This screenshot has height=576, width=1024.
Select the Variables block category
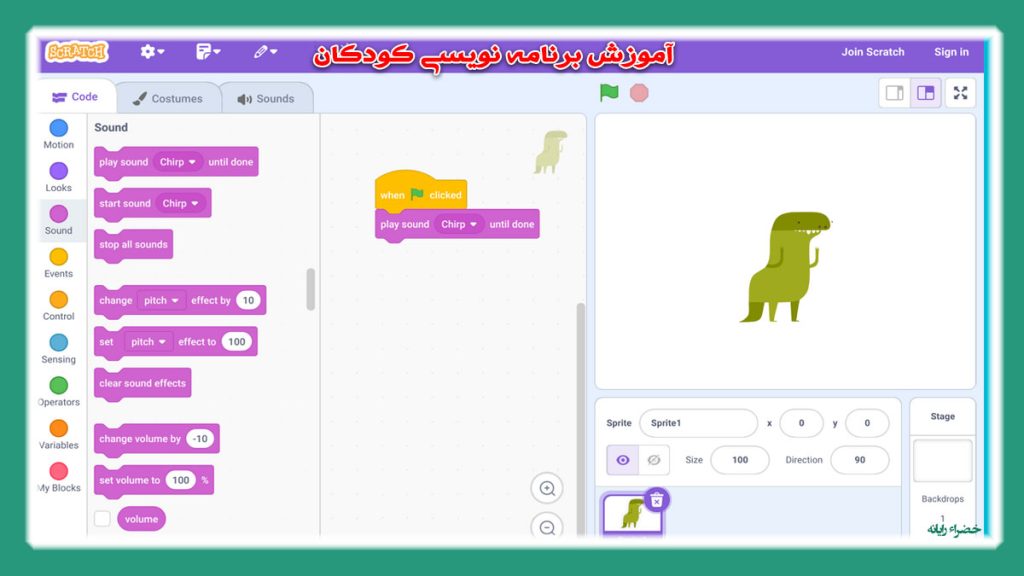[59, 435]
